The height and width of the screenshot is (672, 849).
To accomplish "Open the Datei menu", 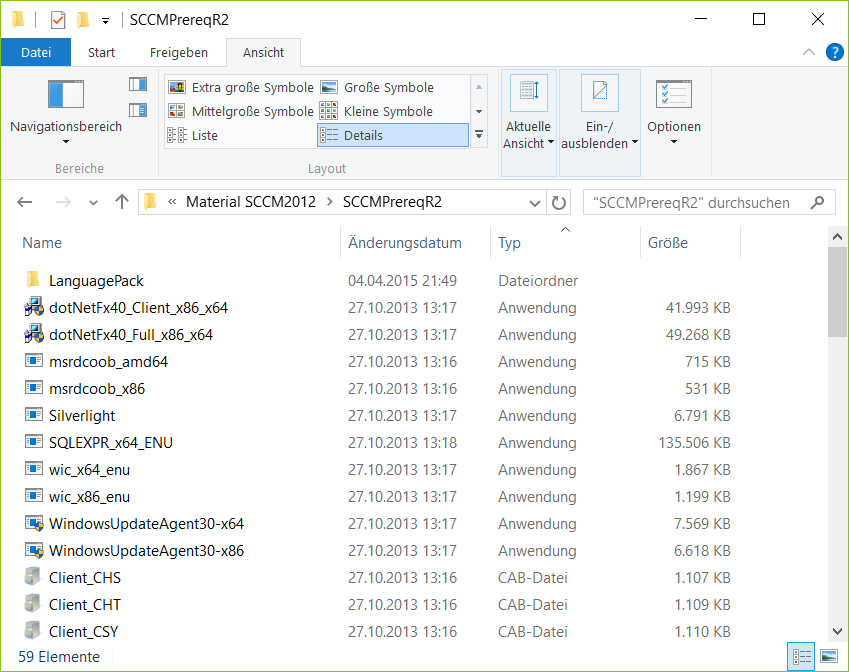I will click(x=36, y=53).
